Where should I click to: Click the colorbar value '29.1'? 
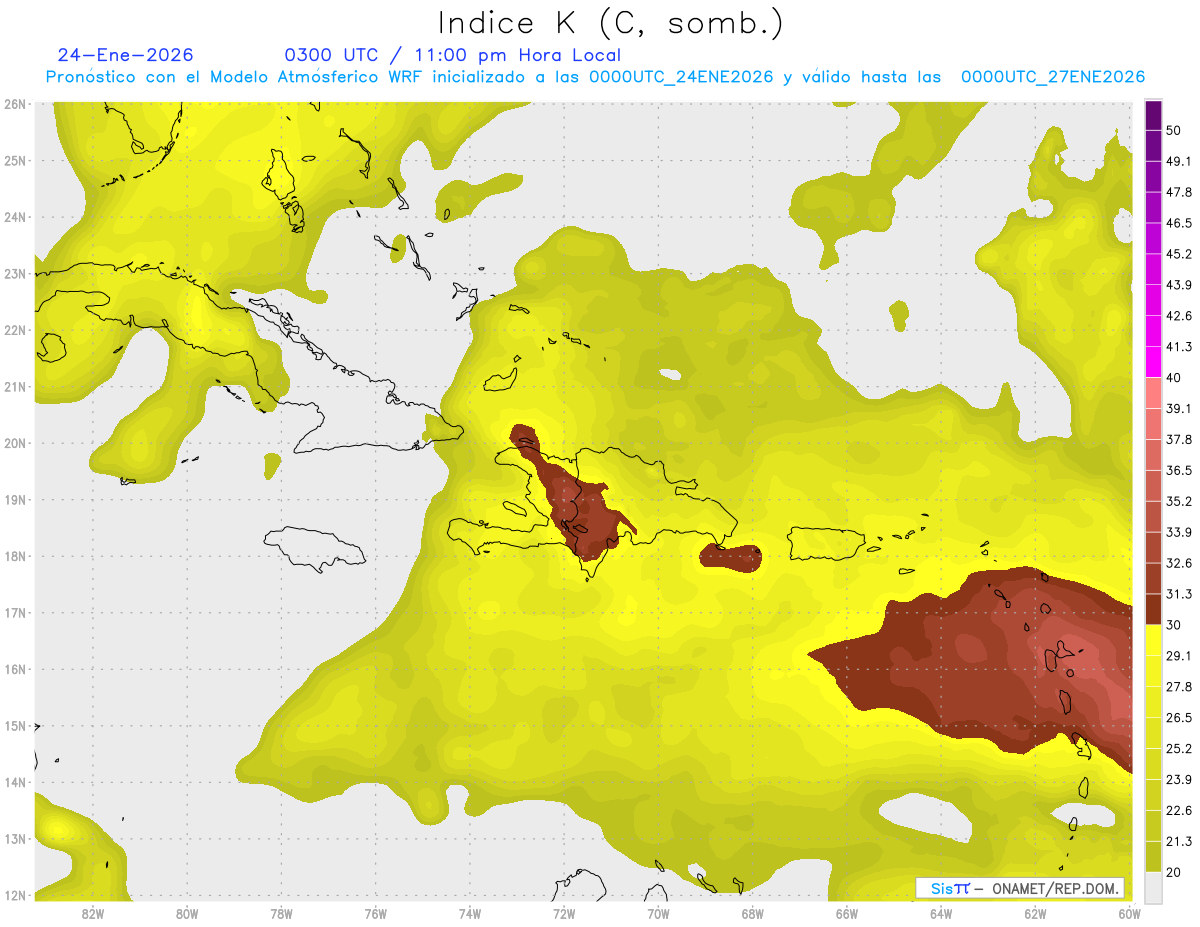[1178, 655]
